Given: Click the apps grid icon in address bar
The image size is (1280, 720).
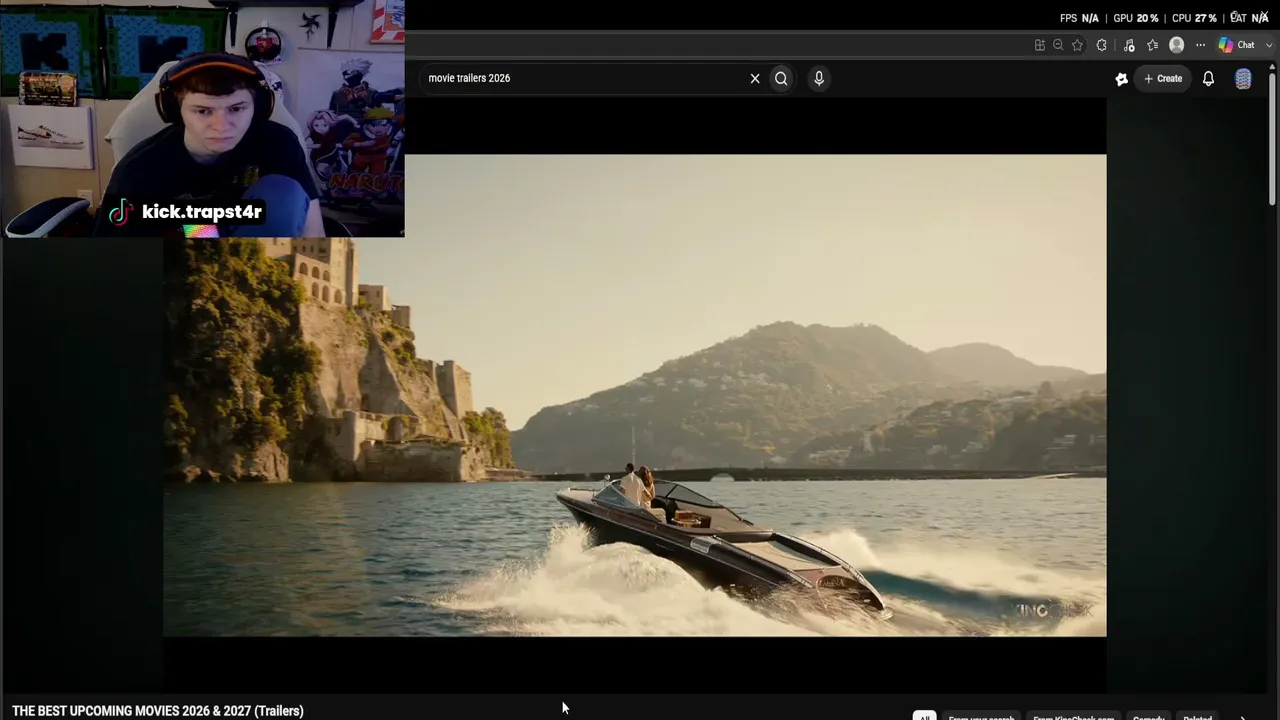Looking at the screenshot, I should coord(1040,45).
